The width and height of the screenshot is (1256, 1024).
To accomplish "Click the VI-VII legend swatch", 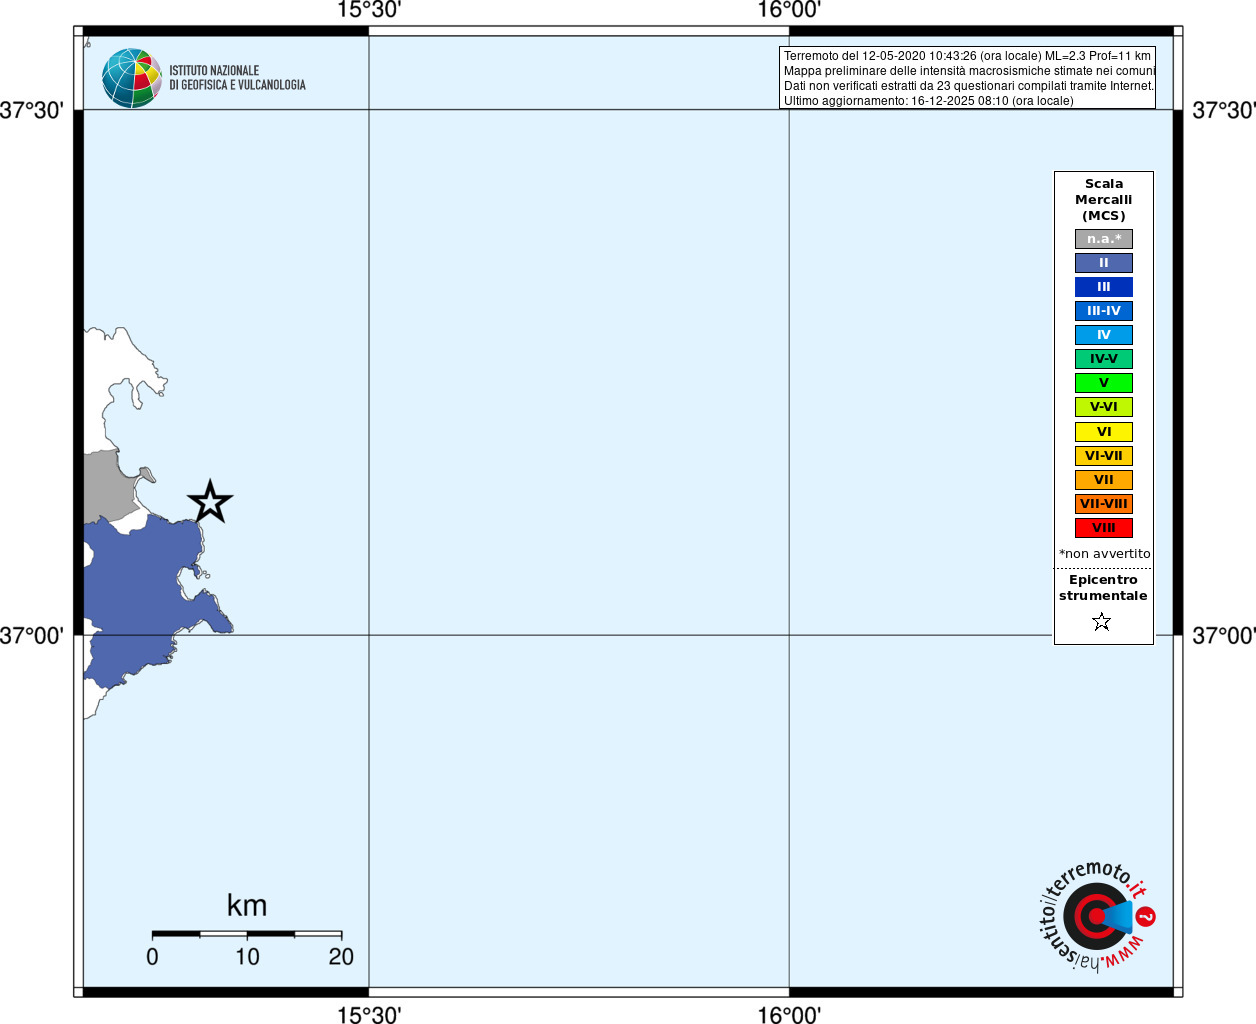I will (1104, 456).
